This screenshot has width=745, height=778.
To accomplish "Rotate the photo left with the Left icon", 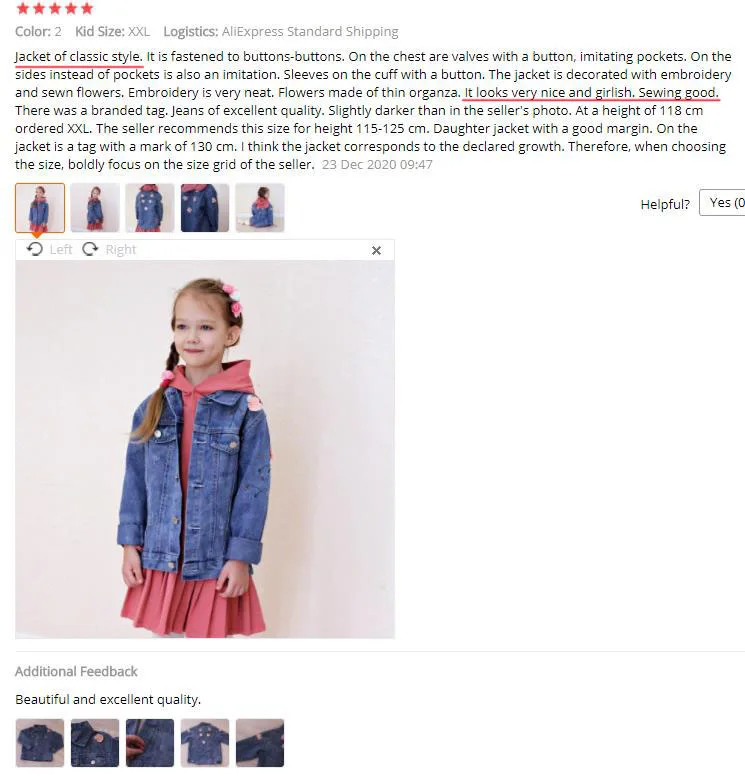I will [35, 249].
